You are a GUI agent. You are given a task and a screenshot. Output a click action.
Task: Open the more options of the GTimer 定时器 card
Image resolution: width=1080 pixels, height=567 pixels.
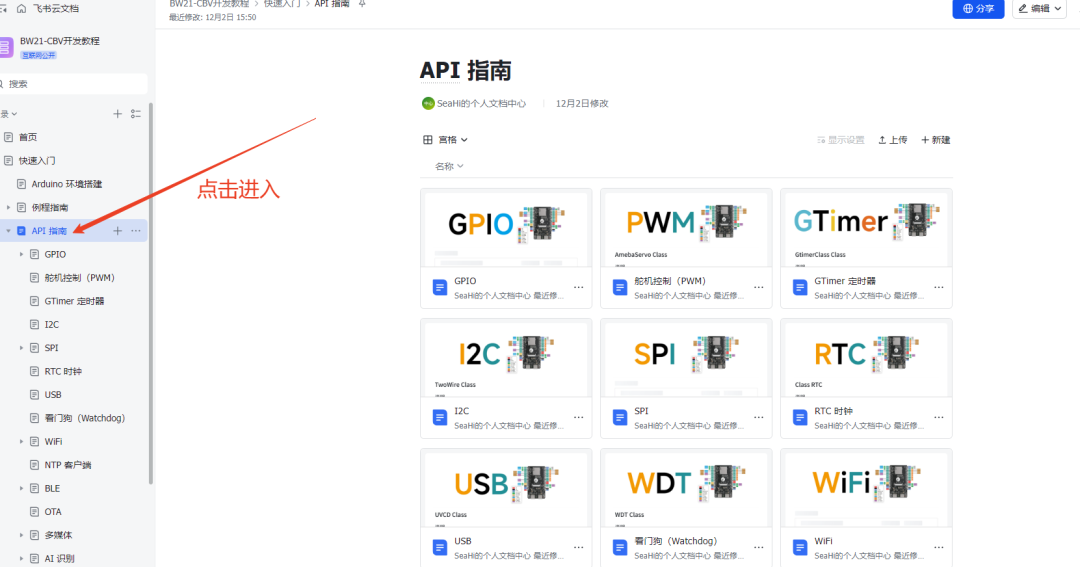pyautogui.click(x=939, y=287)
